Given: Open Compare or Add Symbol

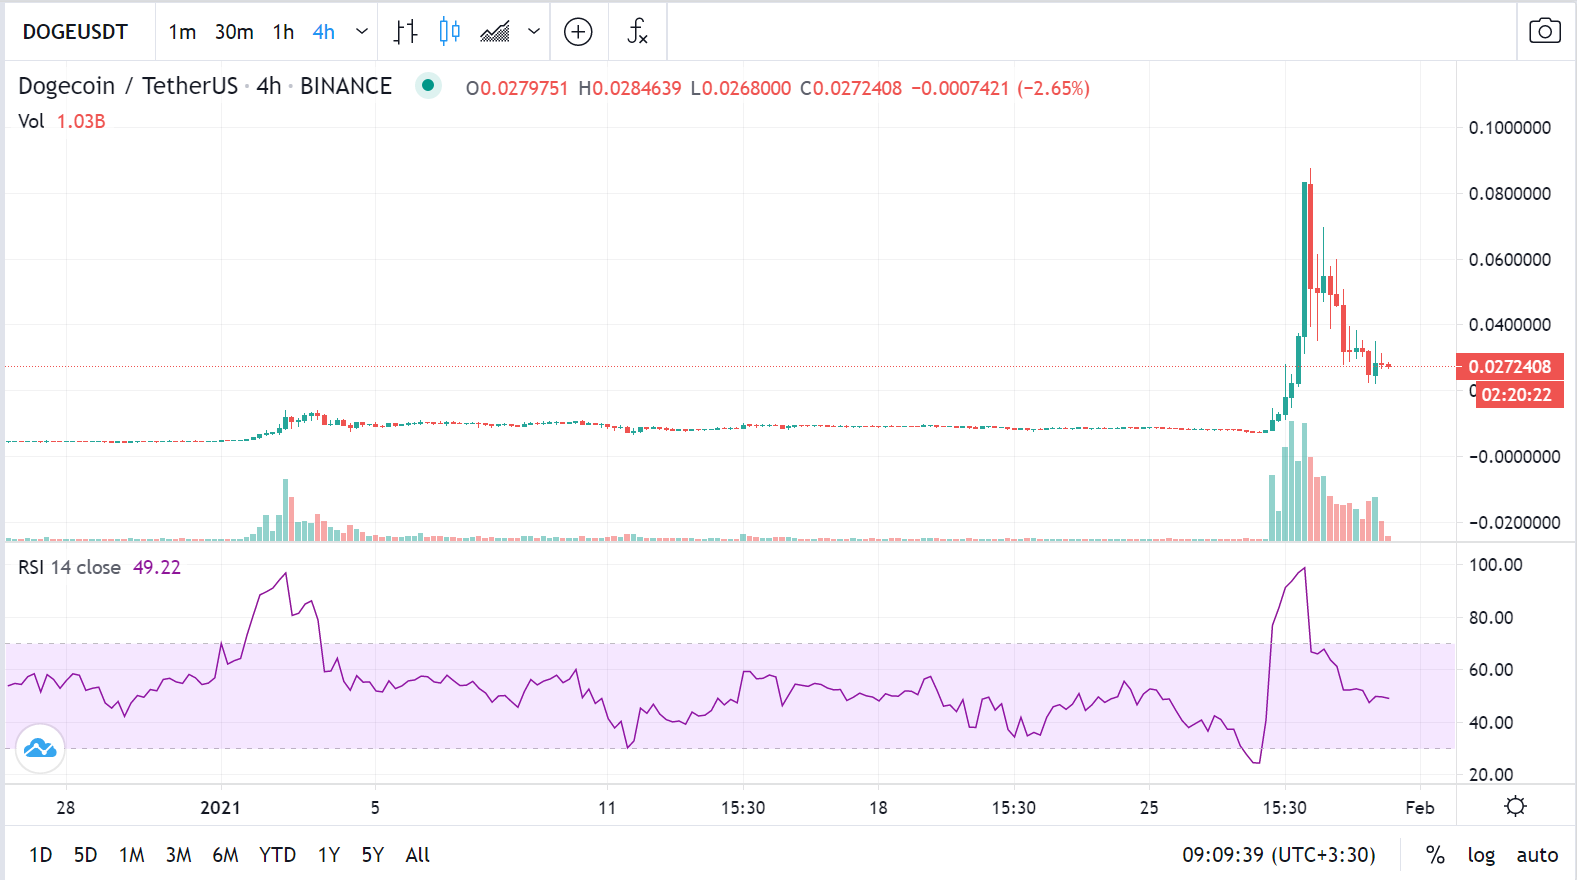Looking at the screenshot, I should click(578, 32).
